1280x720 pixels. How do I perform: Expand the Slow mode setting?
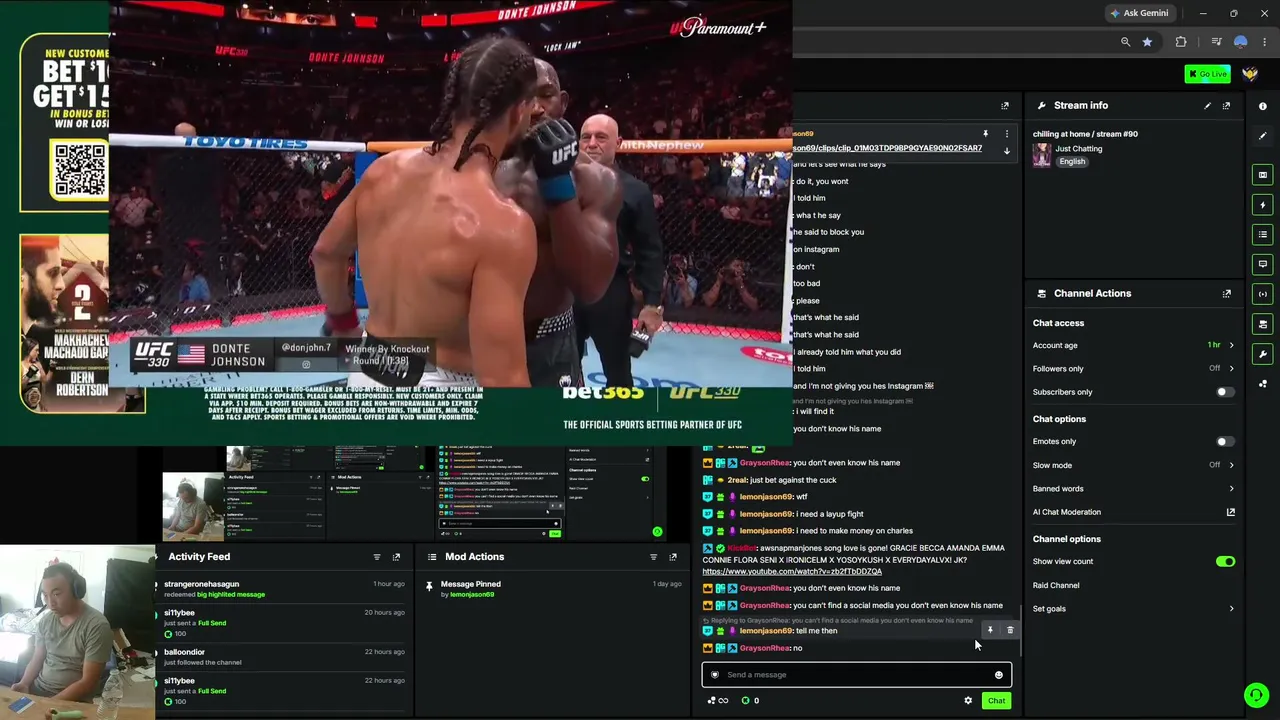tap(1134, 465)
